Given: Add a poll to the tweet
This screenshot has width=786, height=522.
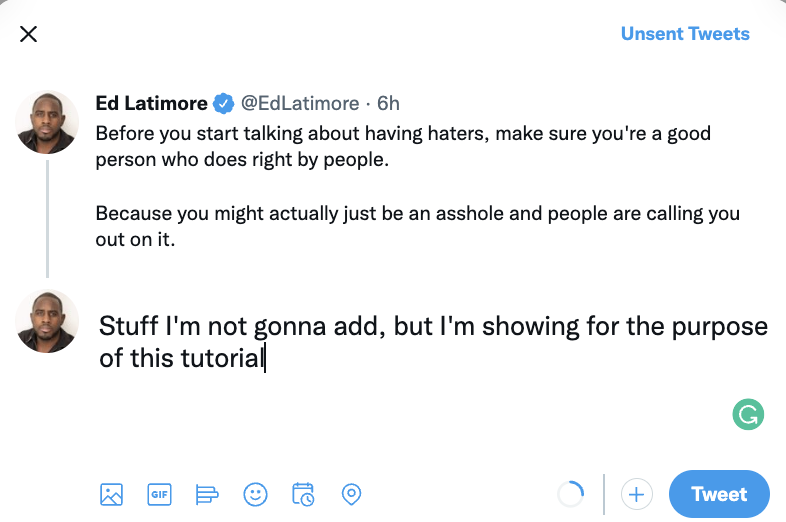Looking at the screenshot, I should point(207,494).
